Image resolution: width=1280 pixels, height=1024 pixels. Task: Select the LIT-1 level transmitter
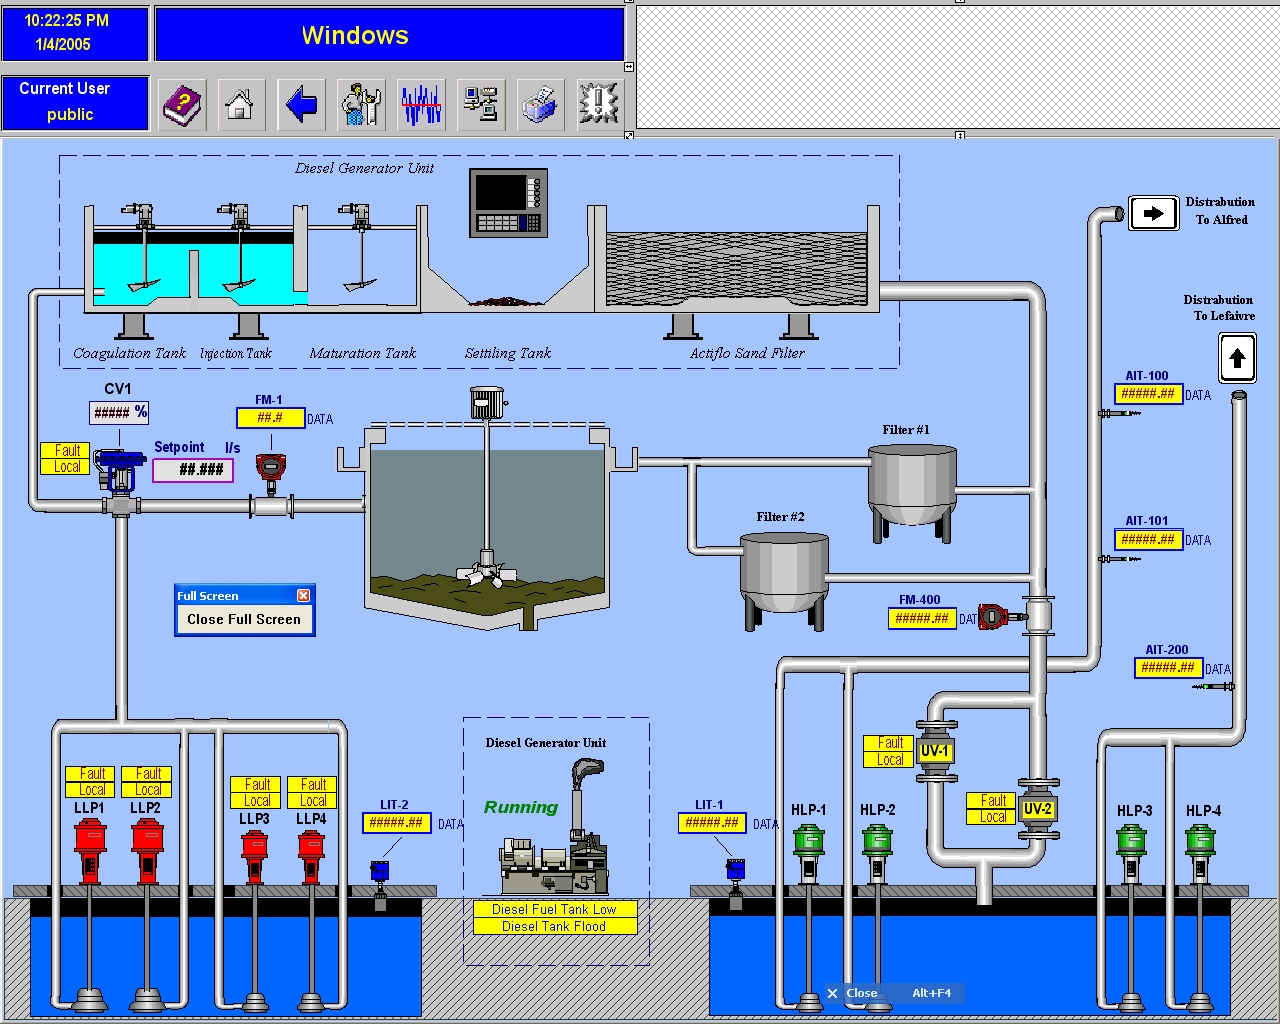pos(712,822)
